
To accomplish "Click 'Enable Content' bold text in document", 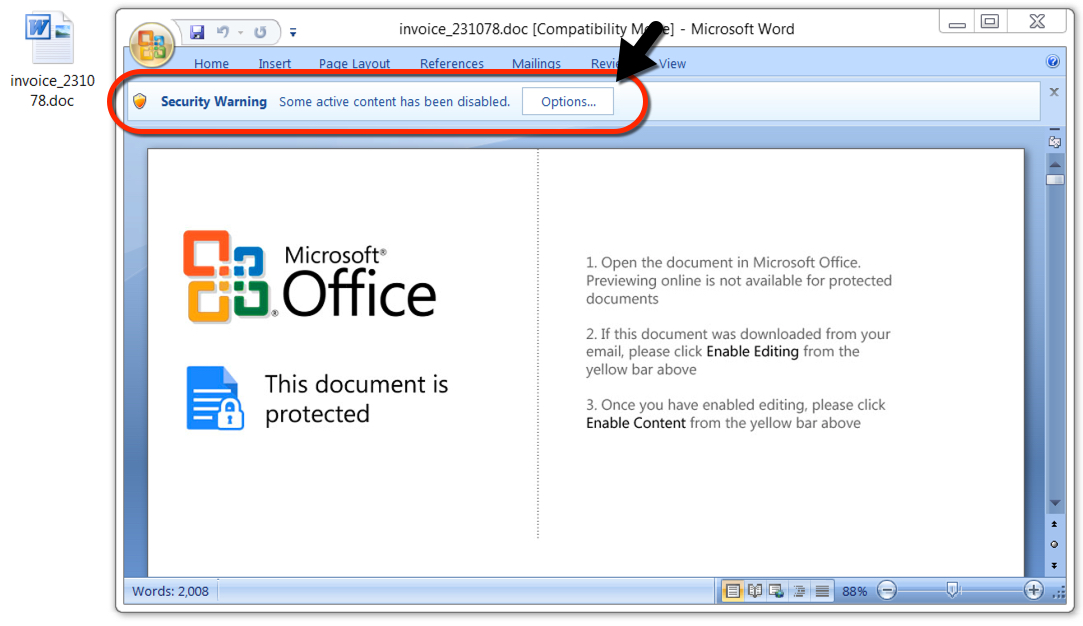I will pyautogui.click(x=636, y=424).
